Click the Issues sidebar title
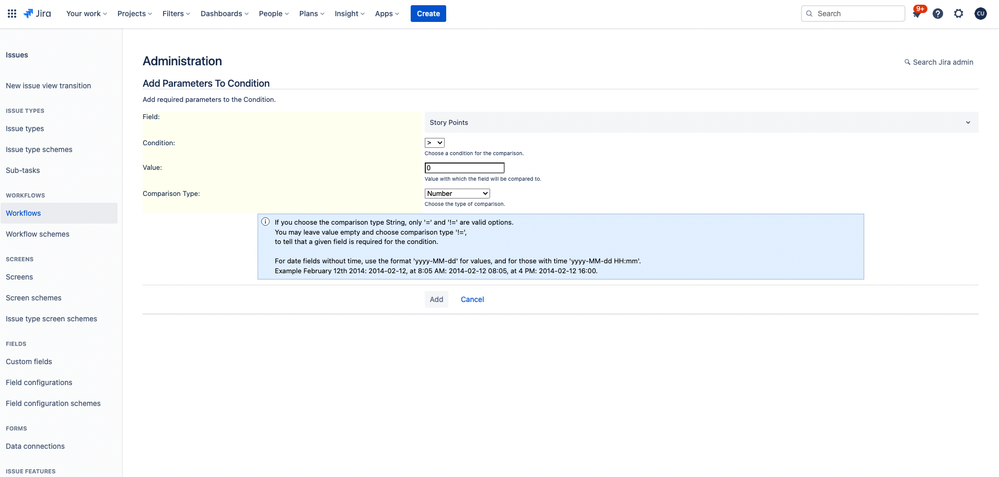999x477 pixels. click(17, 55)
